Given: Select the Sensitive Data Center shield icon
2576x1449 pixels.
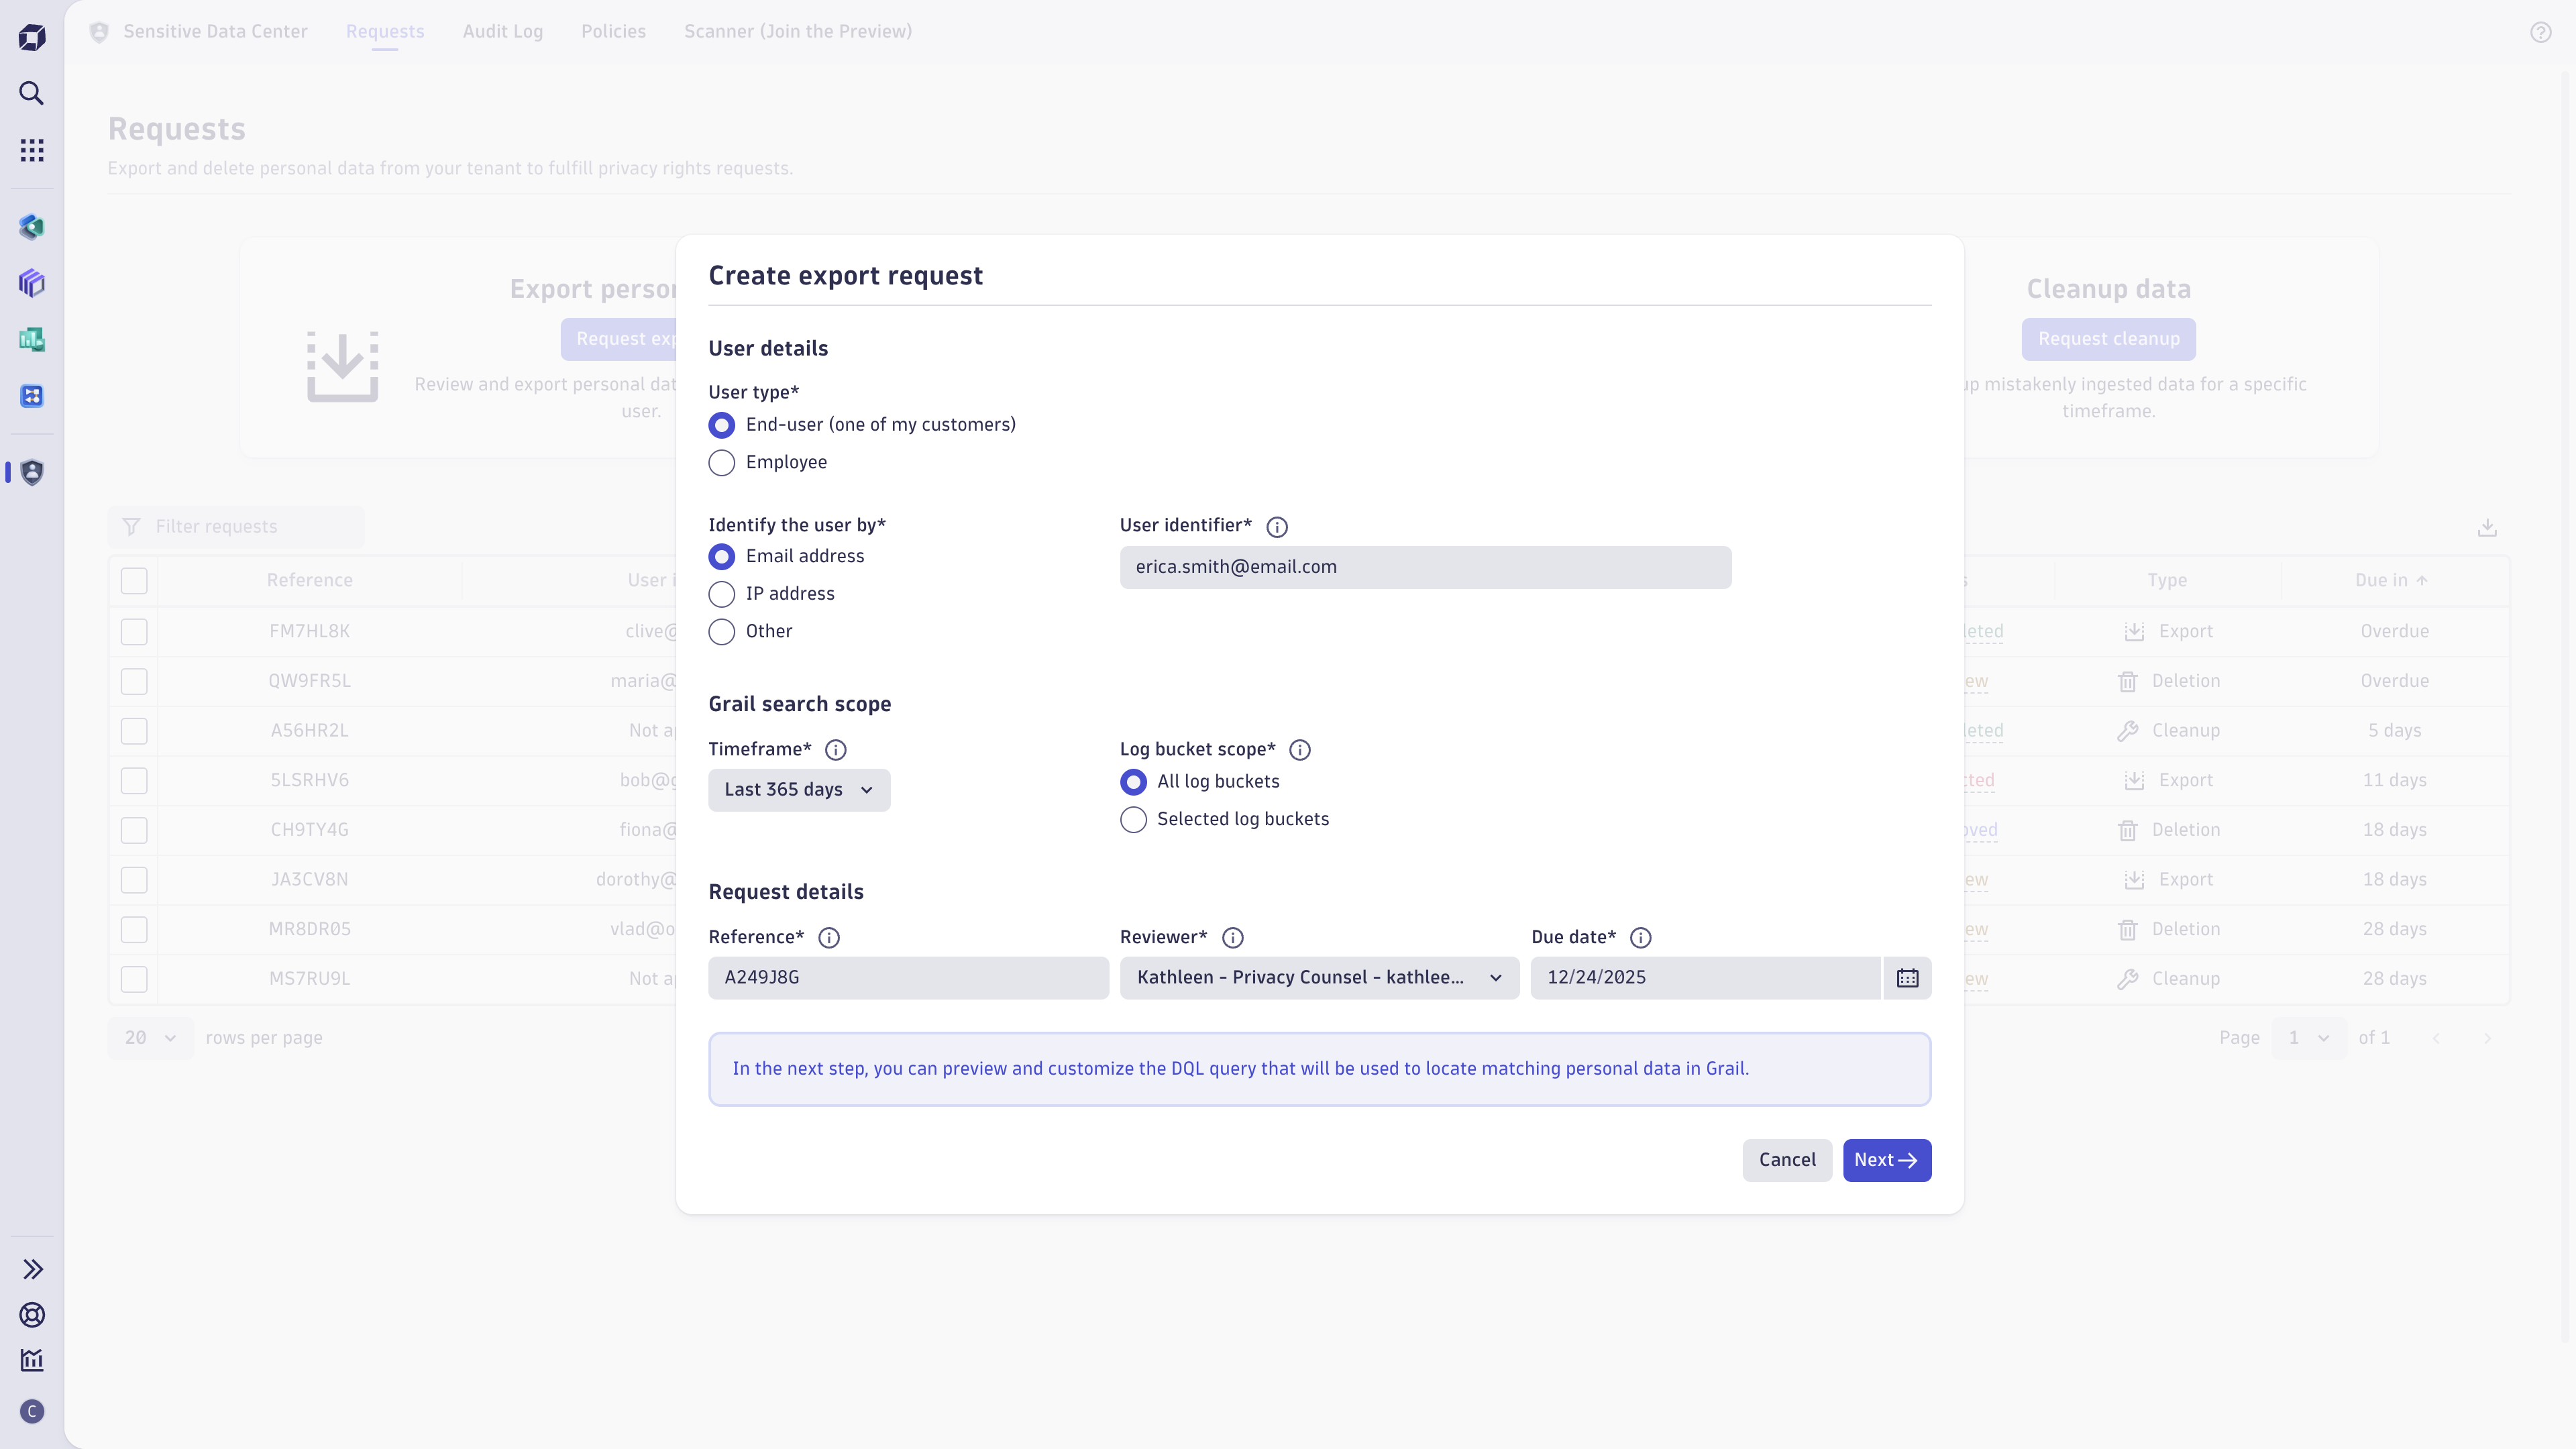Looking at the screenshot, I should coord(33,472).
